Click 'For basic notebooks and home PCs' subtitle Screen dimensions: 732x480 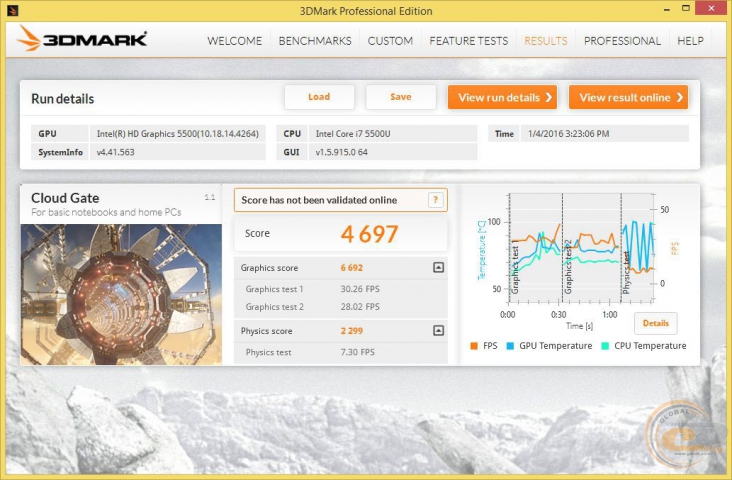coord(106,212)
